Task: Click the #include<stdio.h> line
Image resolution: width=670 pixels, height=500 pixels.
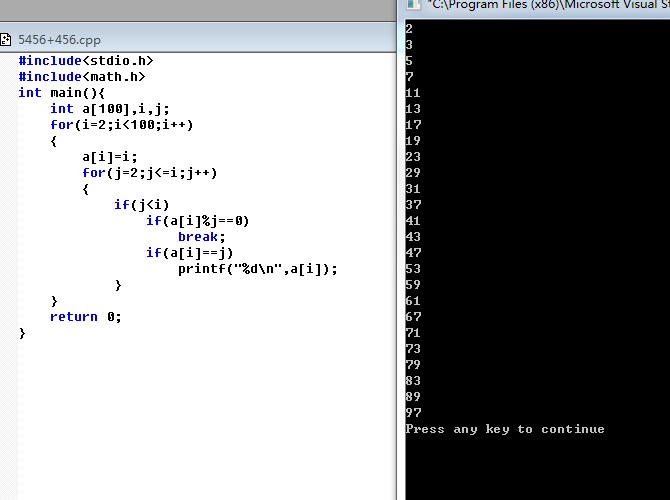Action: (x=86, y=61)
